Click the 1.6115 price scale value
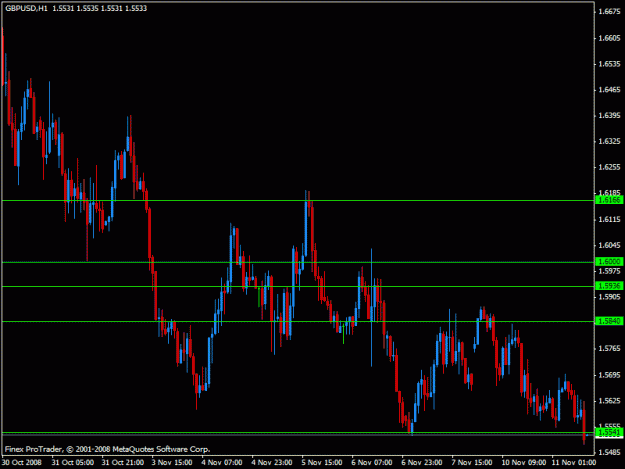The width and height of the screenshot is (625, 469). [609, 220]
